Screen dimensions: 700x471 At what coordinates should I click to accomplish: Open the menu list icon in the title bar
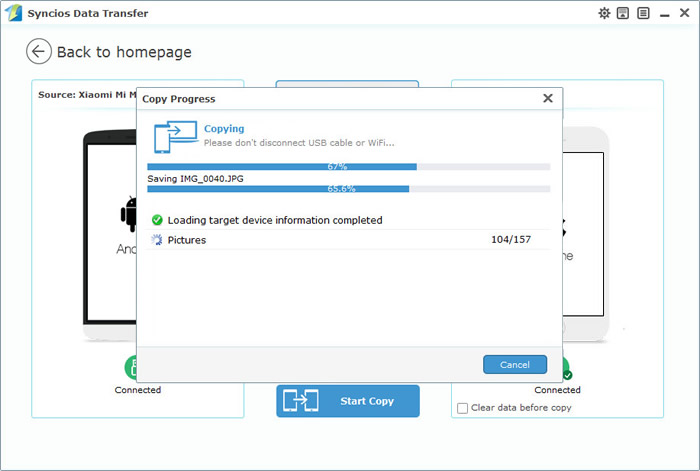[643, 13]
